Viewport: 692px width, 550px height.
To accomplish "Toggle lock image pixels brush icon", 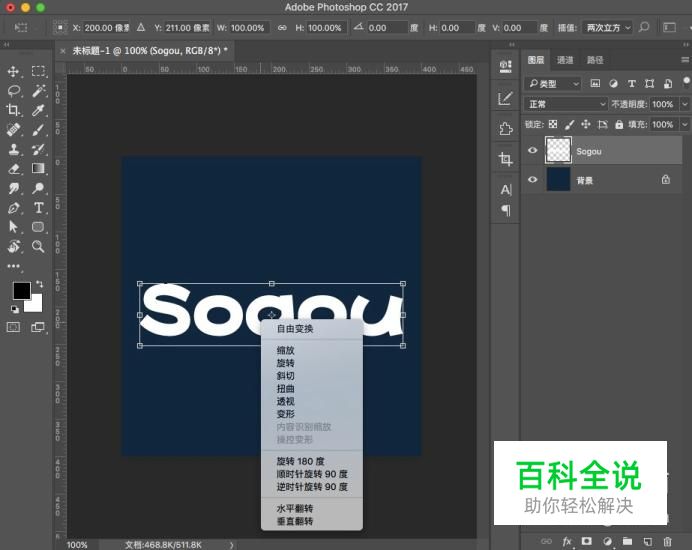I will click(570, 124).
